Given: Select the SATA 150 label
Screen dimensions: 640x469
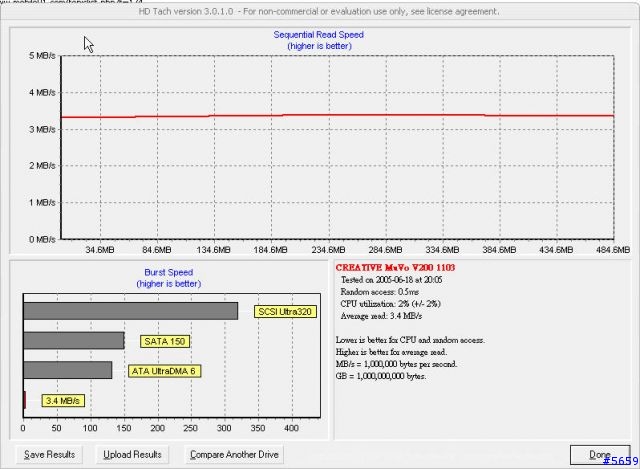Looking at the screenshot, I should click(165, 341).
